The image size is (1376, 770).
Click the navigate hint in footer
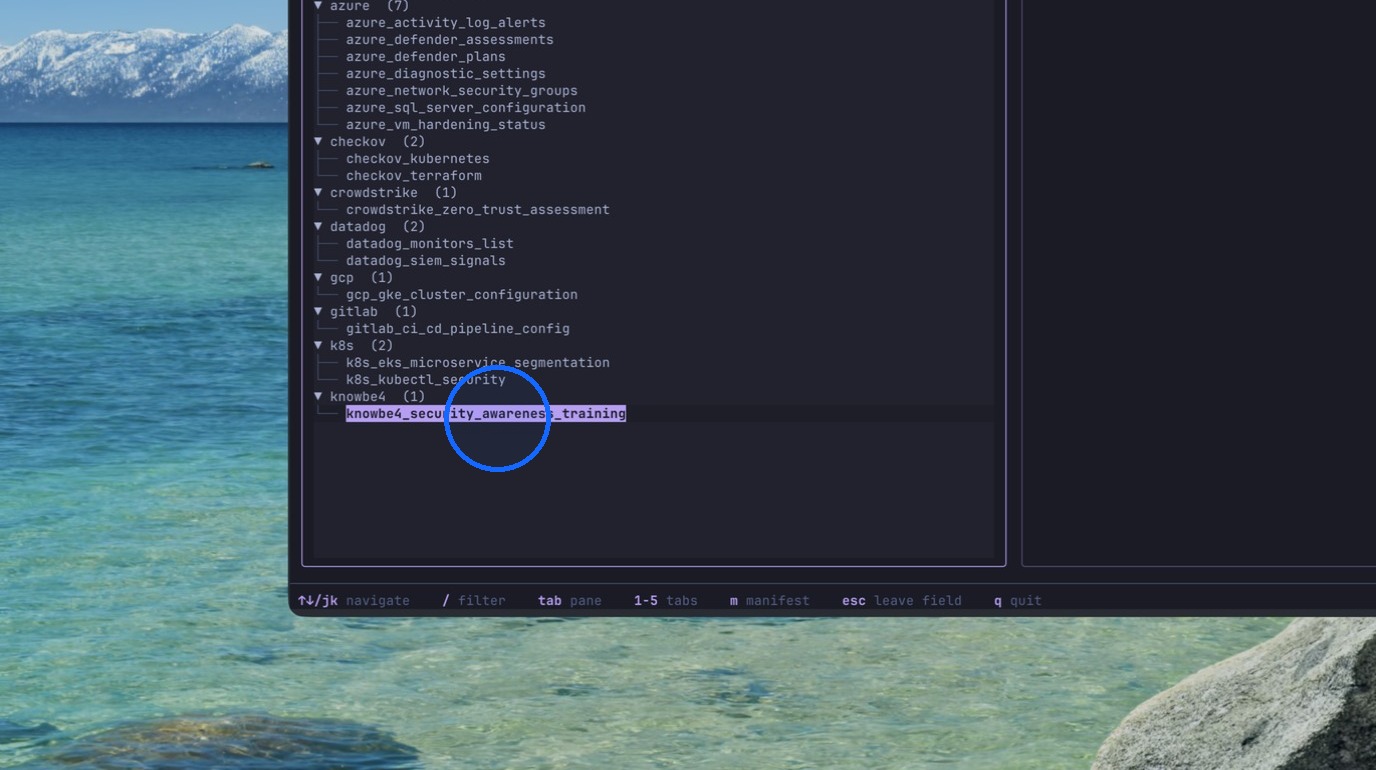click(x=354, y=601)
